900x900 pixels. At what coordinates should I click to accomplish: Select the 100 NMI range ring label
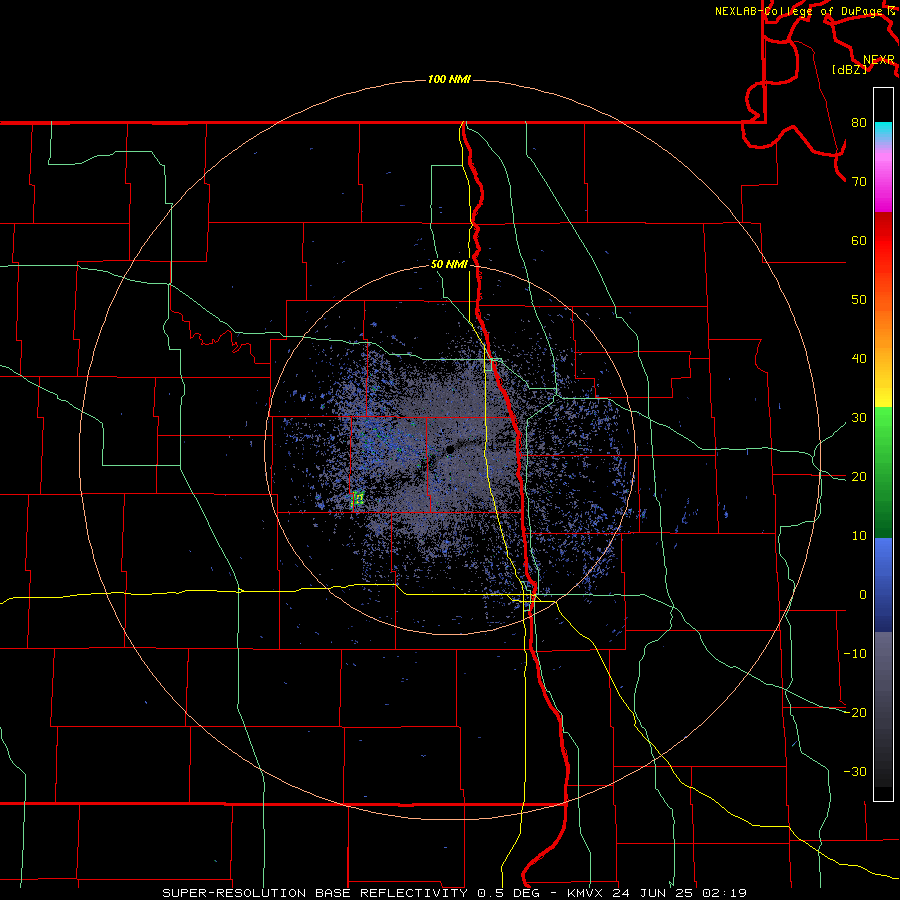pyautogui.click(x=449, y=79)
